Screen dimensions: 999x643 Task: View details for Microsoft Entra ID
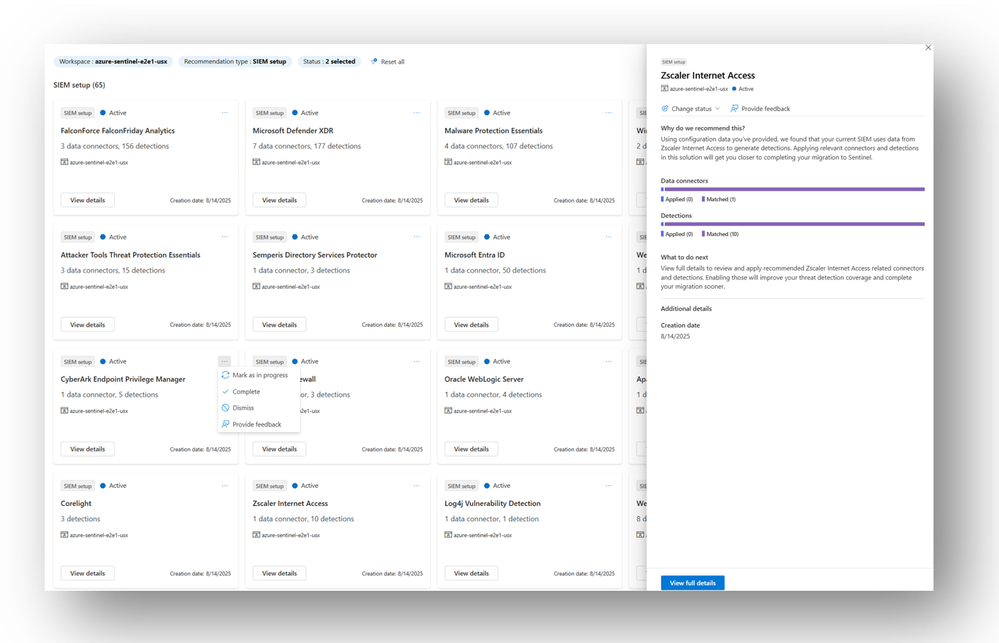tap(471, 324)
